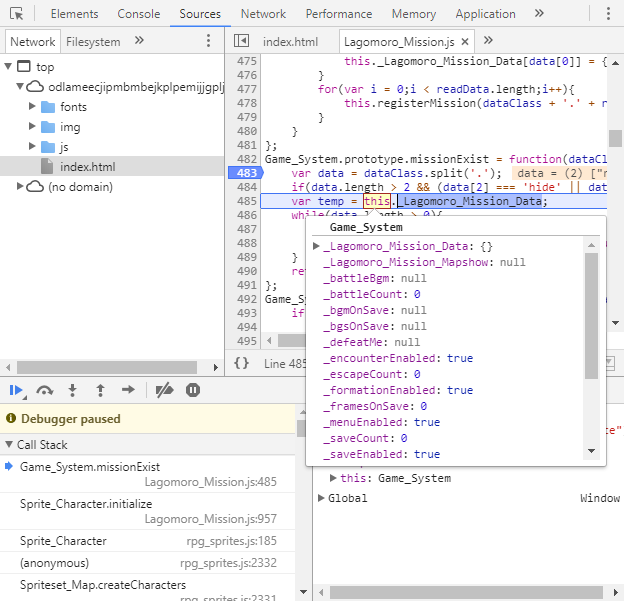The image size is (624, 601).
Task: Click line number 490 in gutter
Action: 247,271
